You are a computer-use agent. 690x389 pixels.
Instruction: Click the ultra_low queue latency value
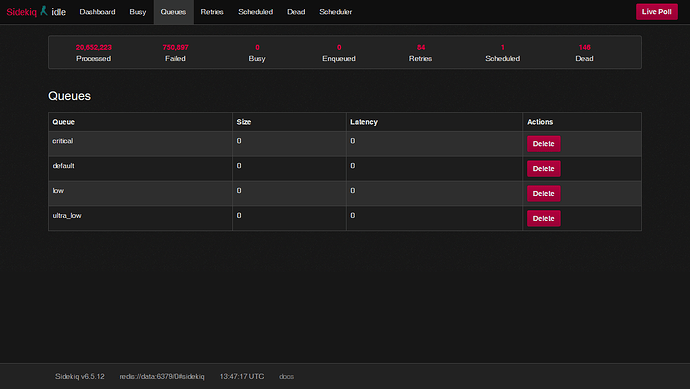(x=352, y=216)
